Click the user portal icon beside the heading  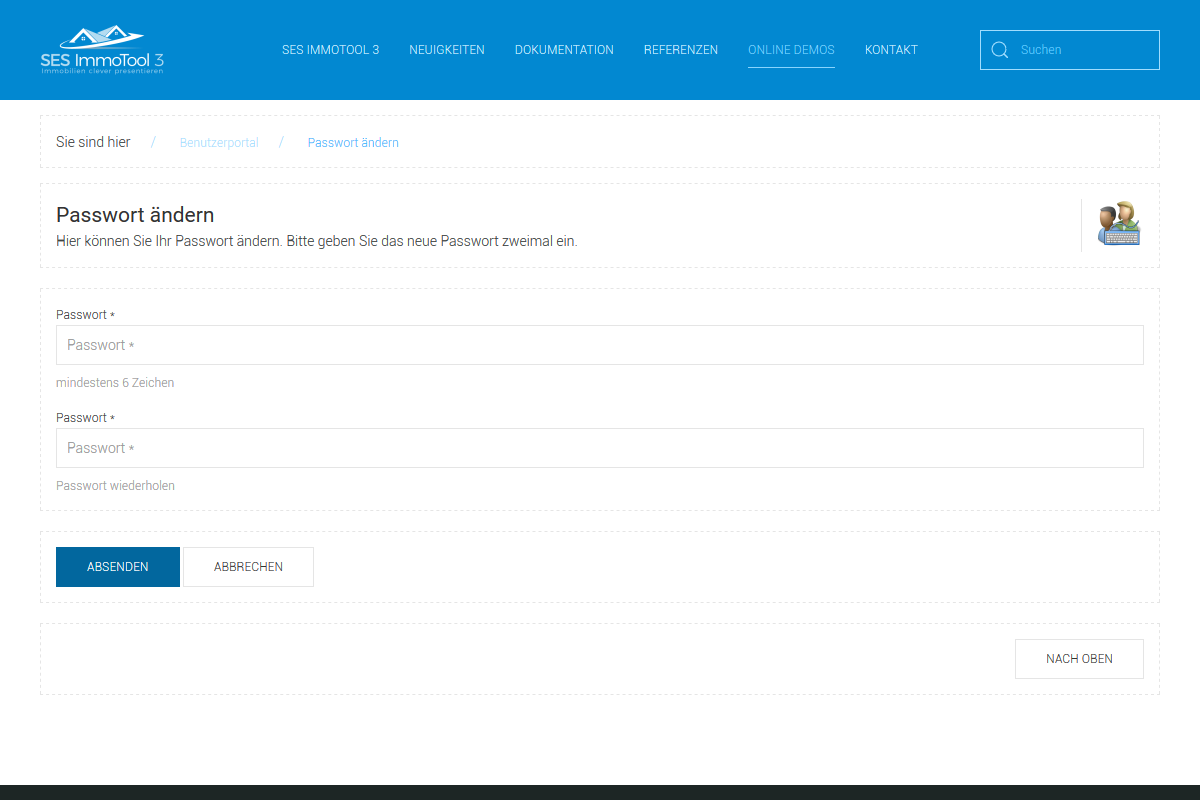pos(1119,224)
